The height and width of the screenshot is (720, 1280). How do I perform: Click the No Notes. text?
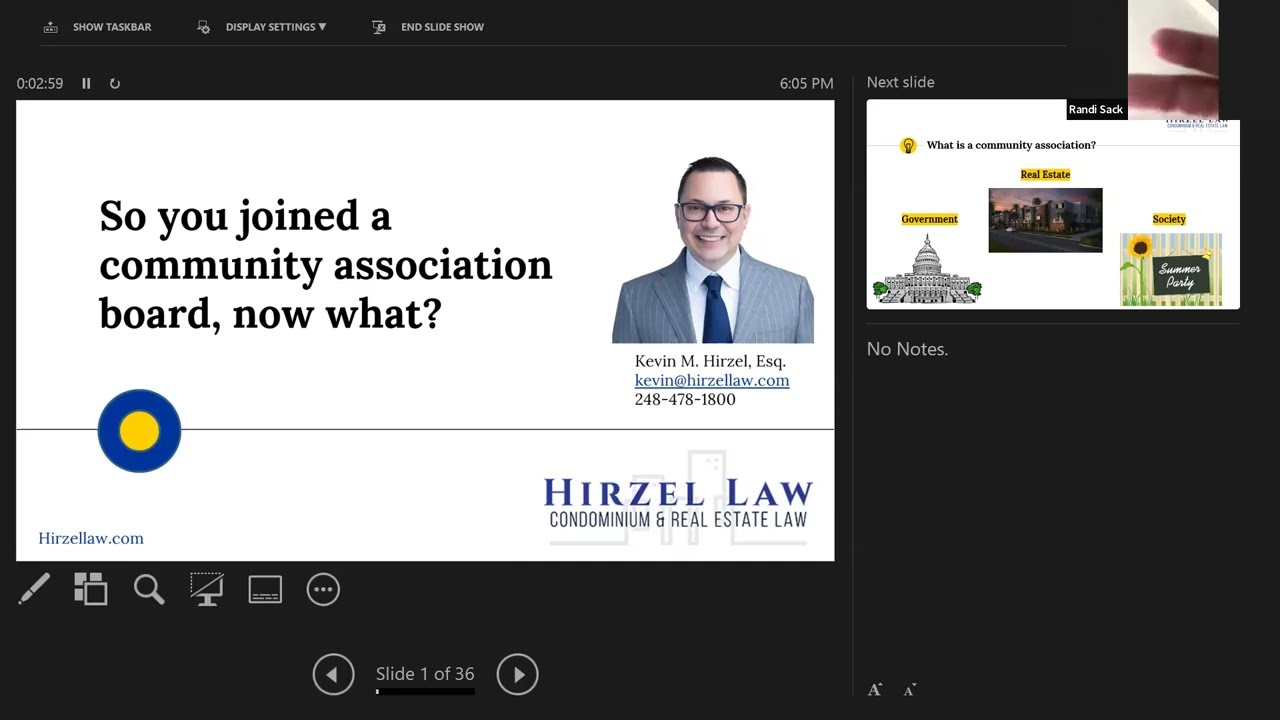(907, 349)
